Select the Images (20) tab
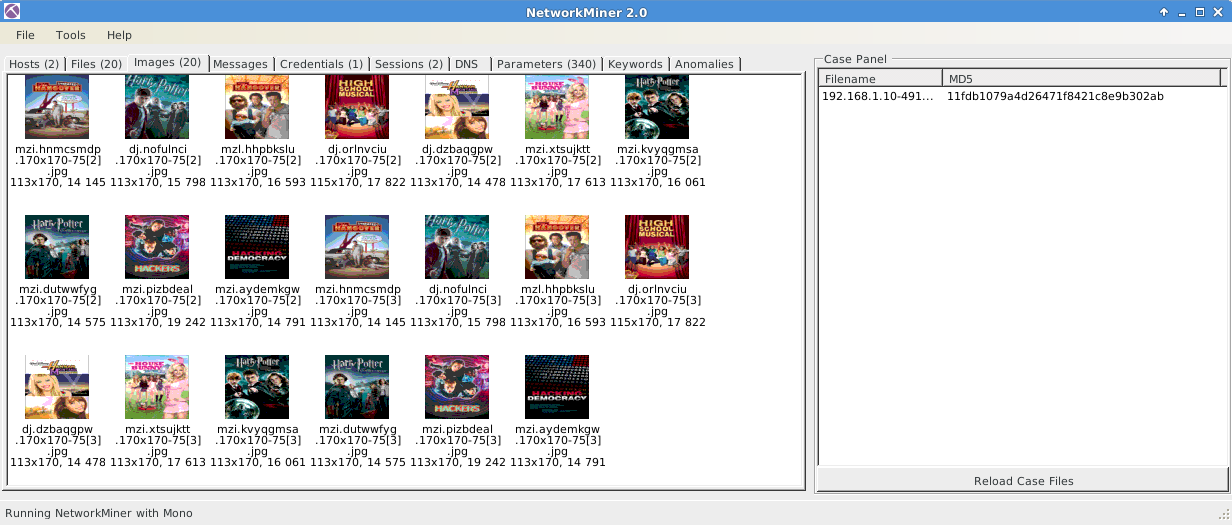1232x525 pixels. [x=168, y=62]
